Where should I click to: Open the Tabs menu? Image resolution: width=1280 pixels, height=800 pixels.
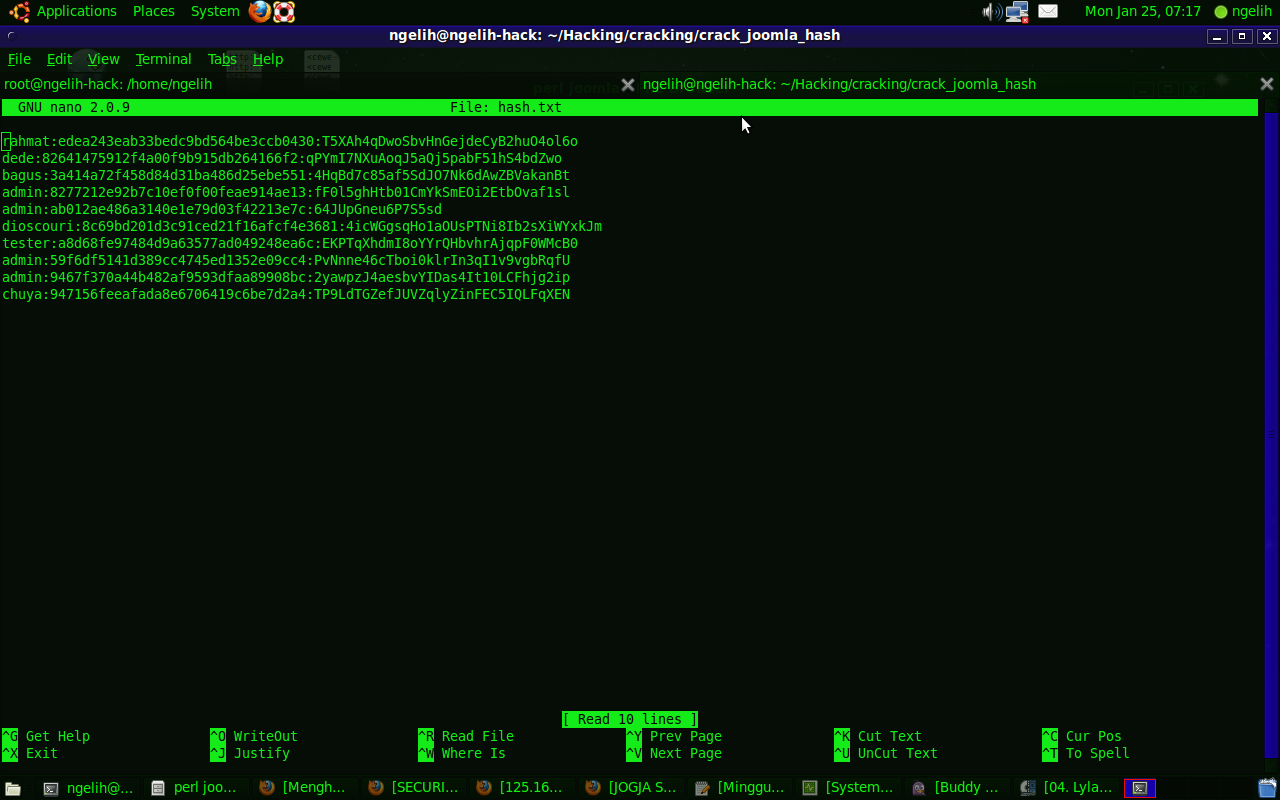[x=222, y=59]
